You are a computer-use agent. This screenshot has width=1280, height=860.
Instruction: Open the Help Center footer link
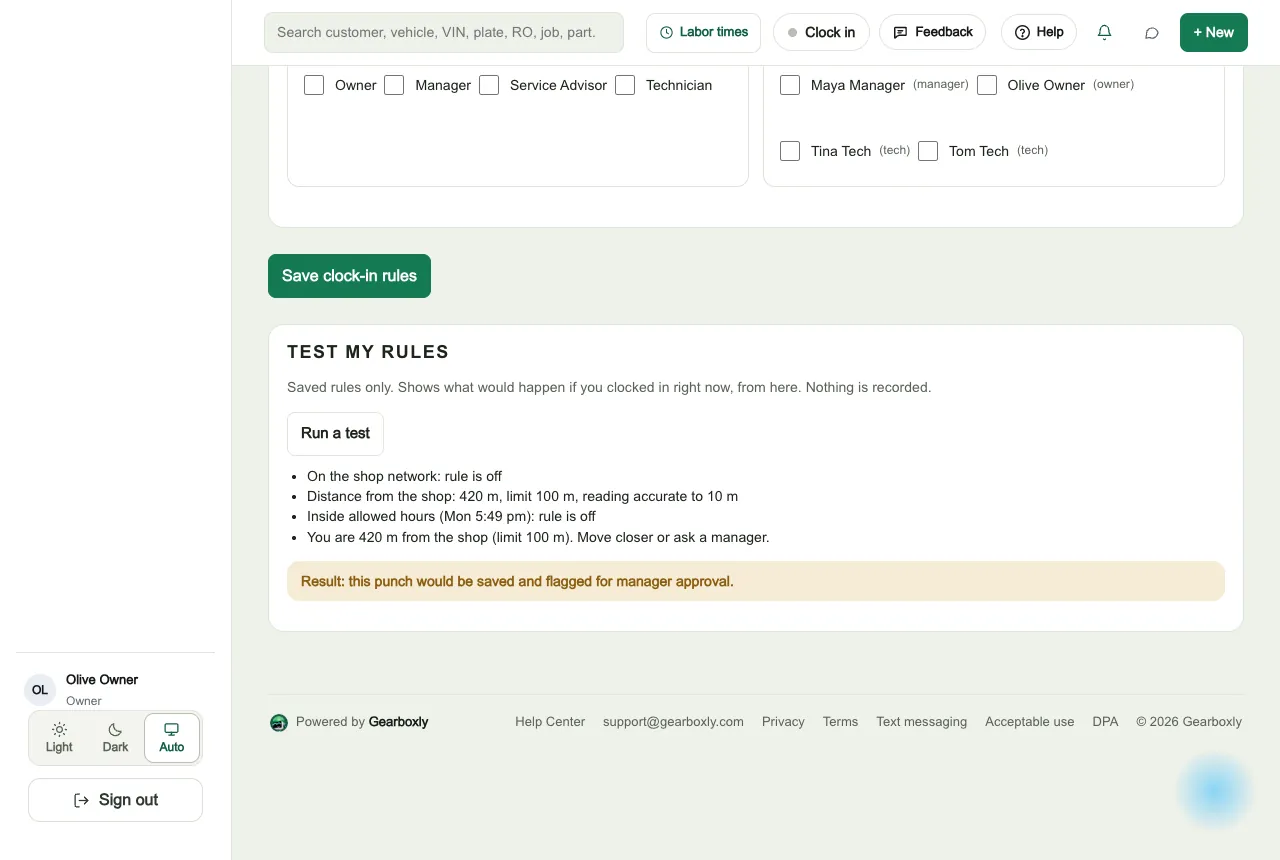(x=550, y=722)
